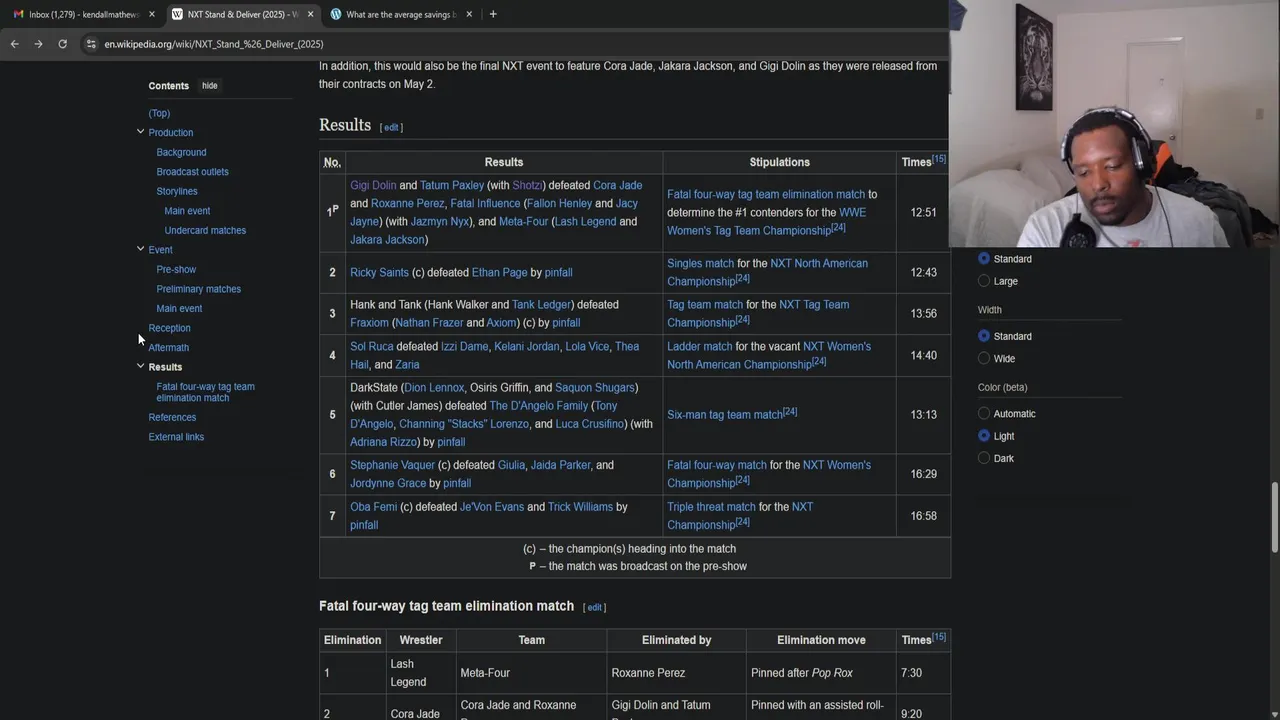
Task: Collapse the Results section in Contents
Action: click(140, 366)
